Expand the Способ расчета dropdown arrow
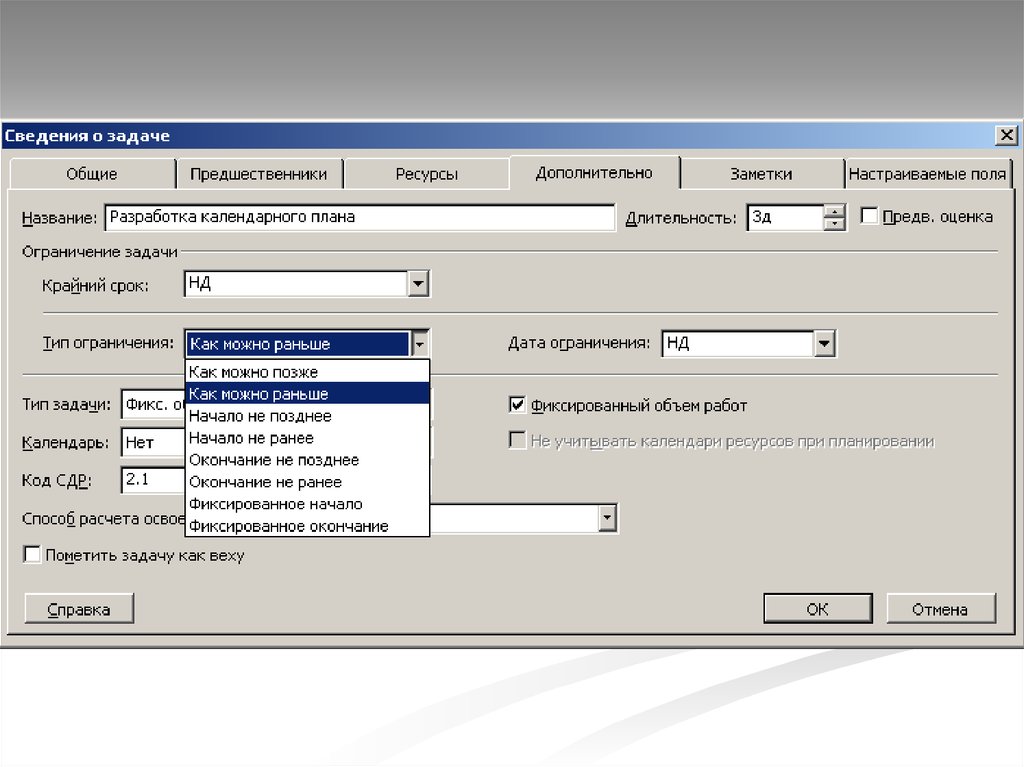The width and height of the screenshot is (1024, 767). (x=606, y=518)
